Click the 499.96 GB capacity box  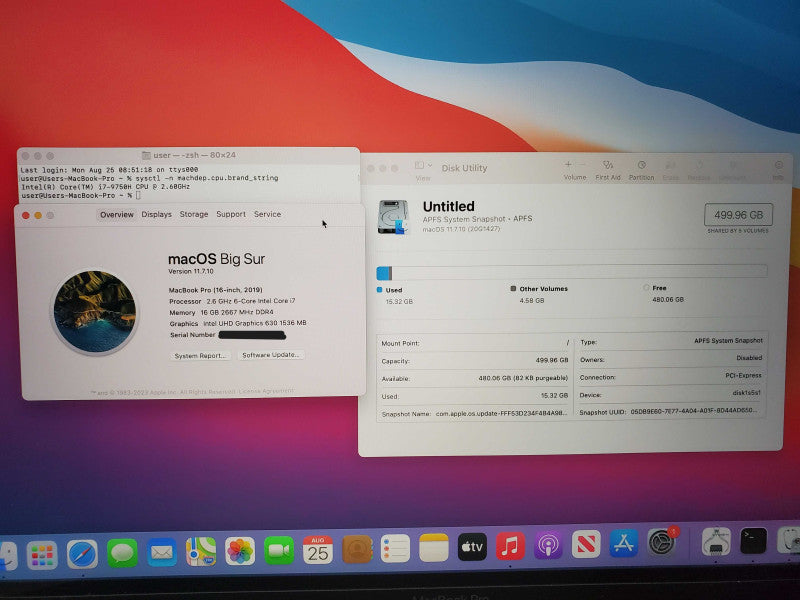738,215
